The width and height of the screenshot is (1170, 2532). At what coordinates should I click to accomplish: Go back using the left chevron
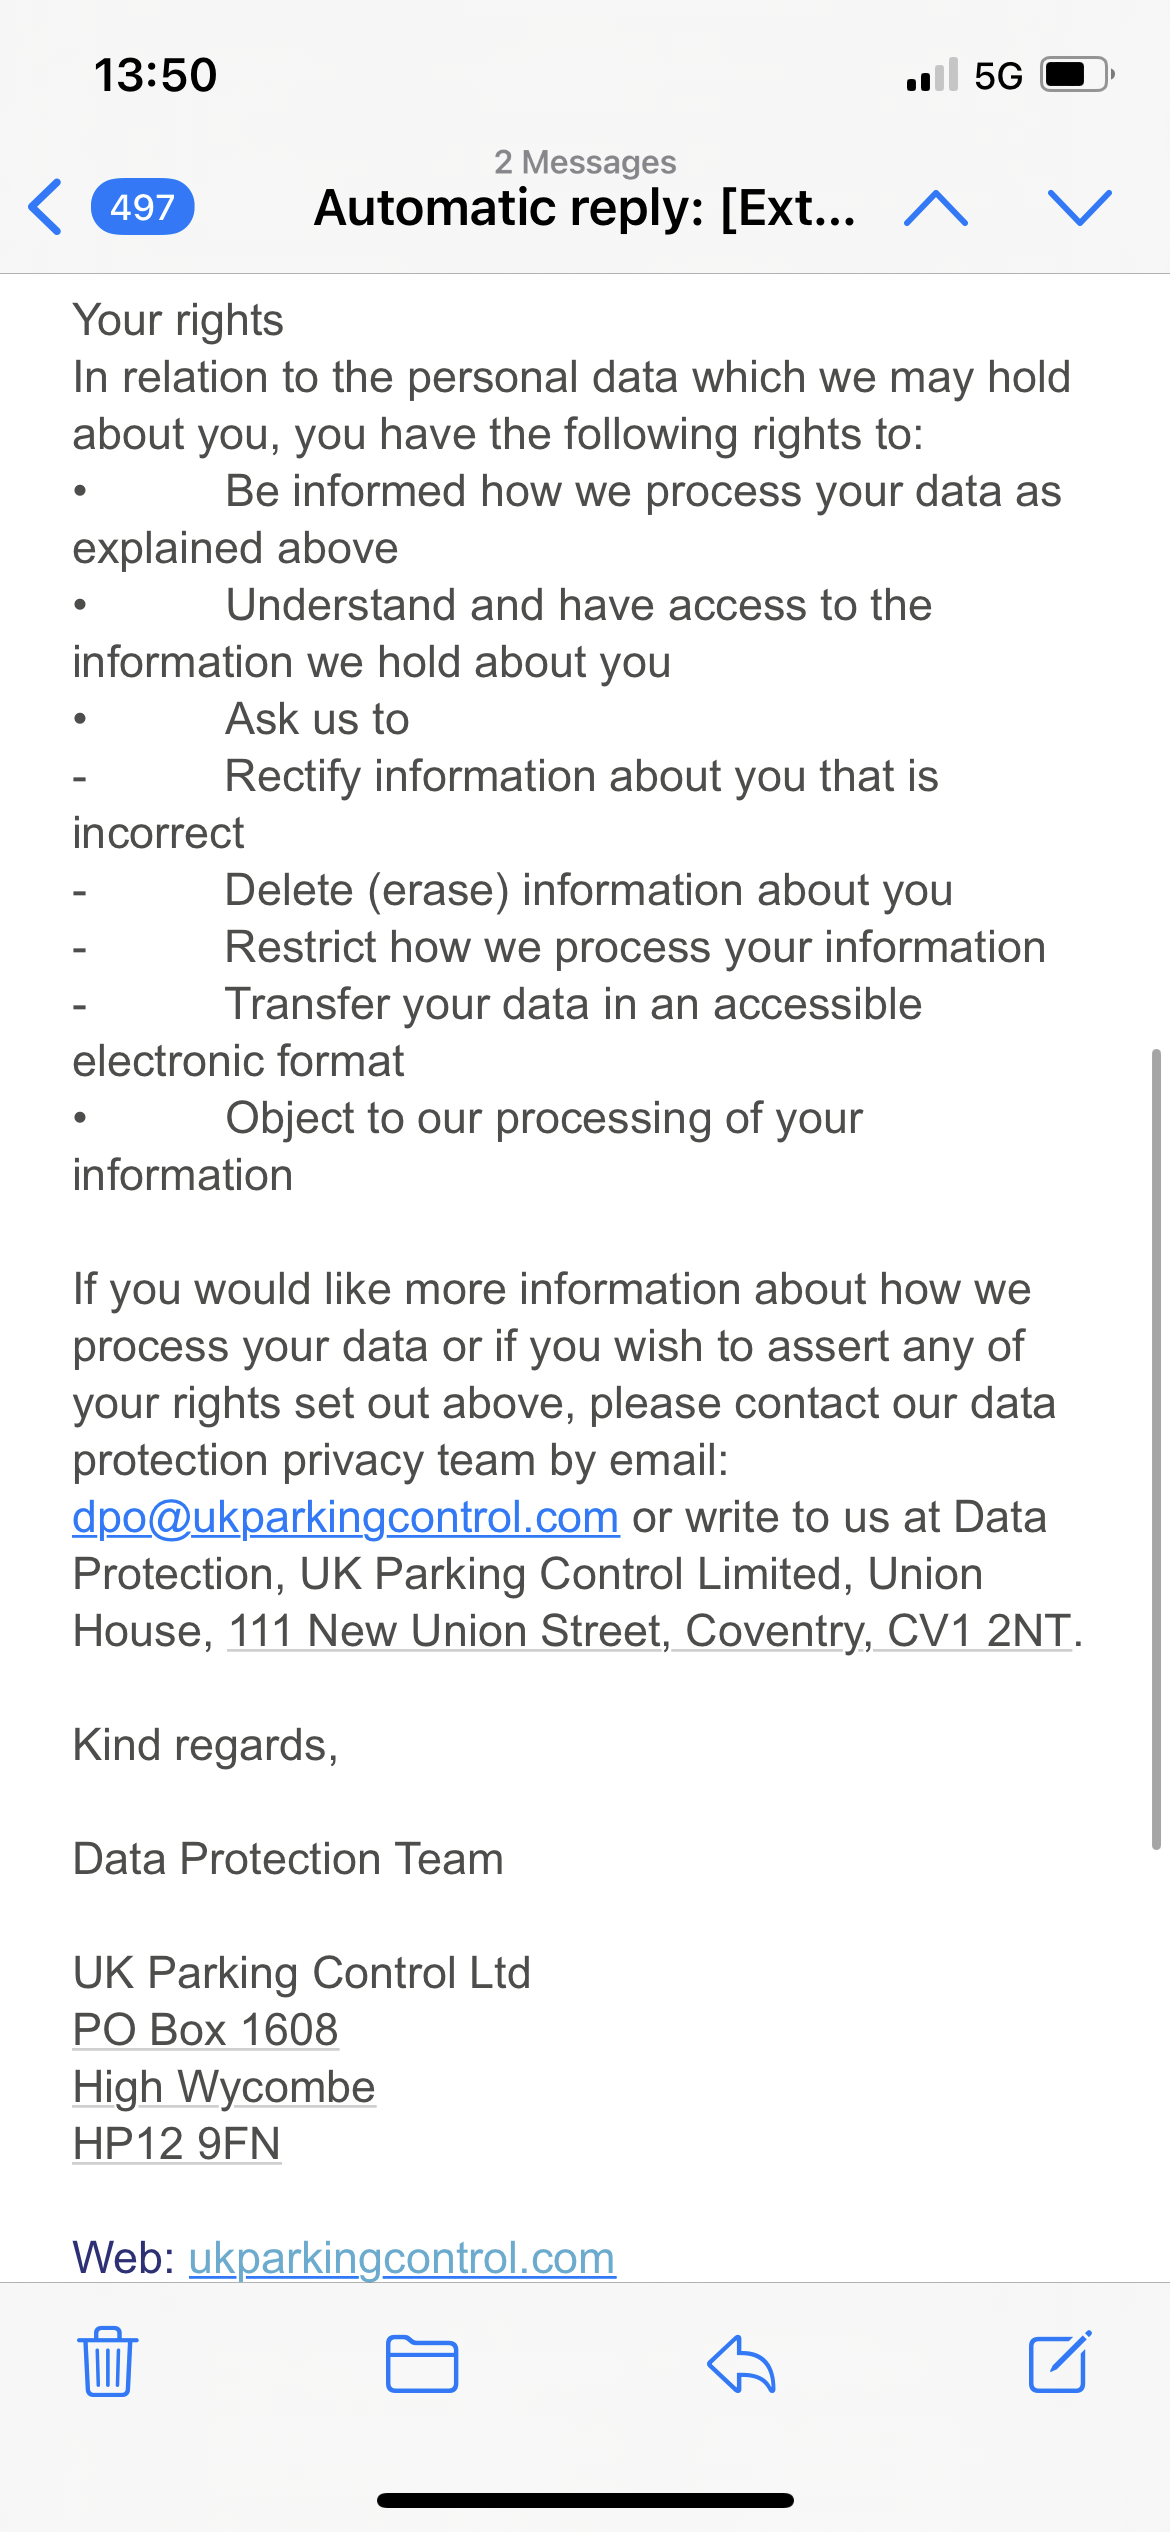click(x=46, y=207)
